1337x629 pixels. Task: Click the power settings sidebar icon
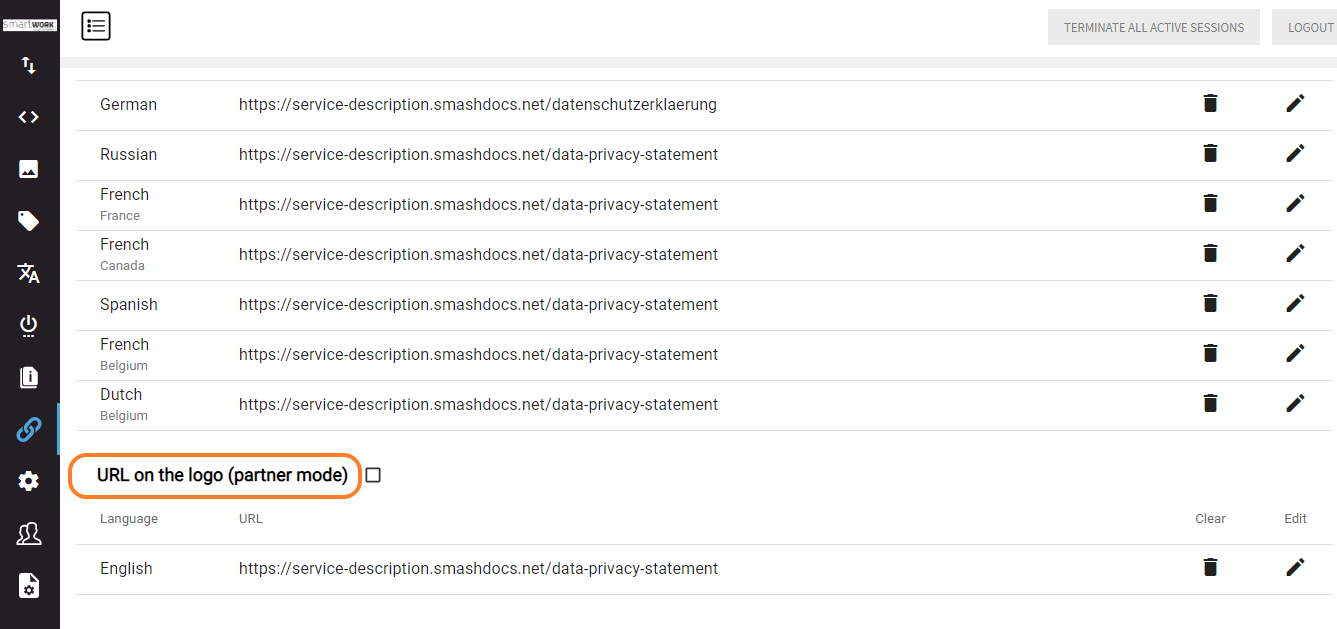click(29, 325)
